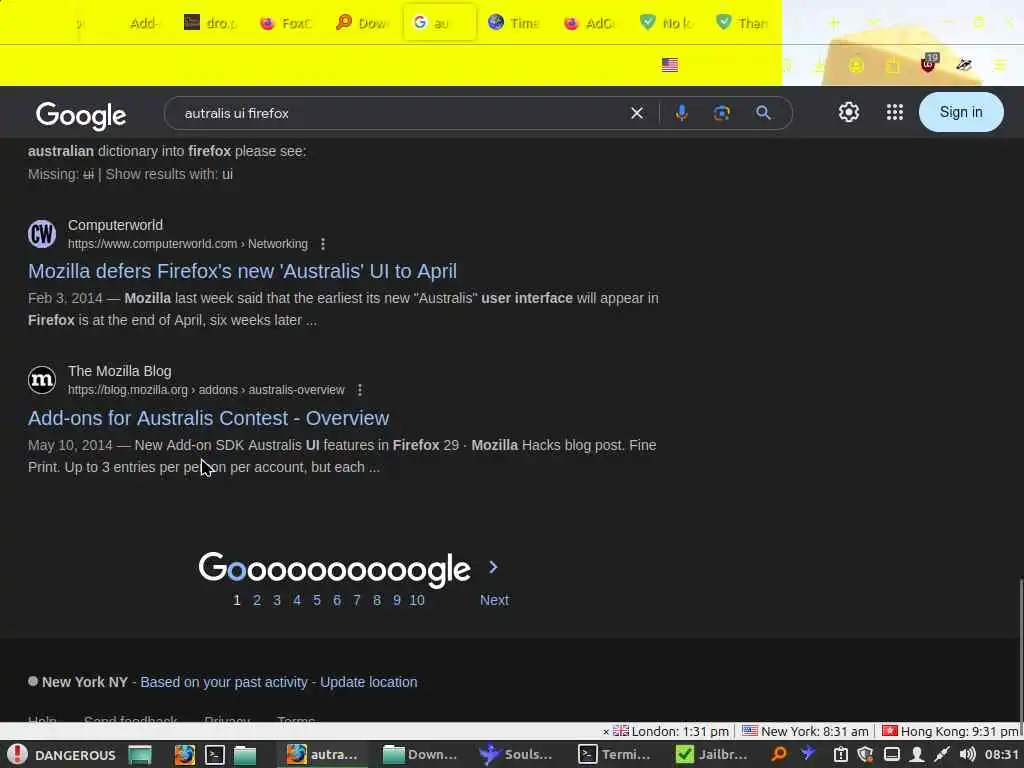Open Mozilla defers Firefox's Australis UI result
The height and width of the screenshot is (768, 1024).
click(242, 271)
